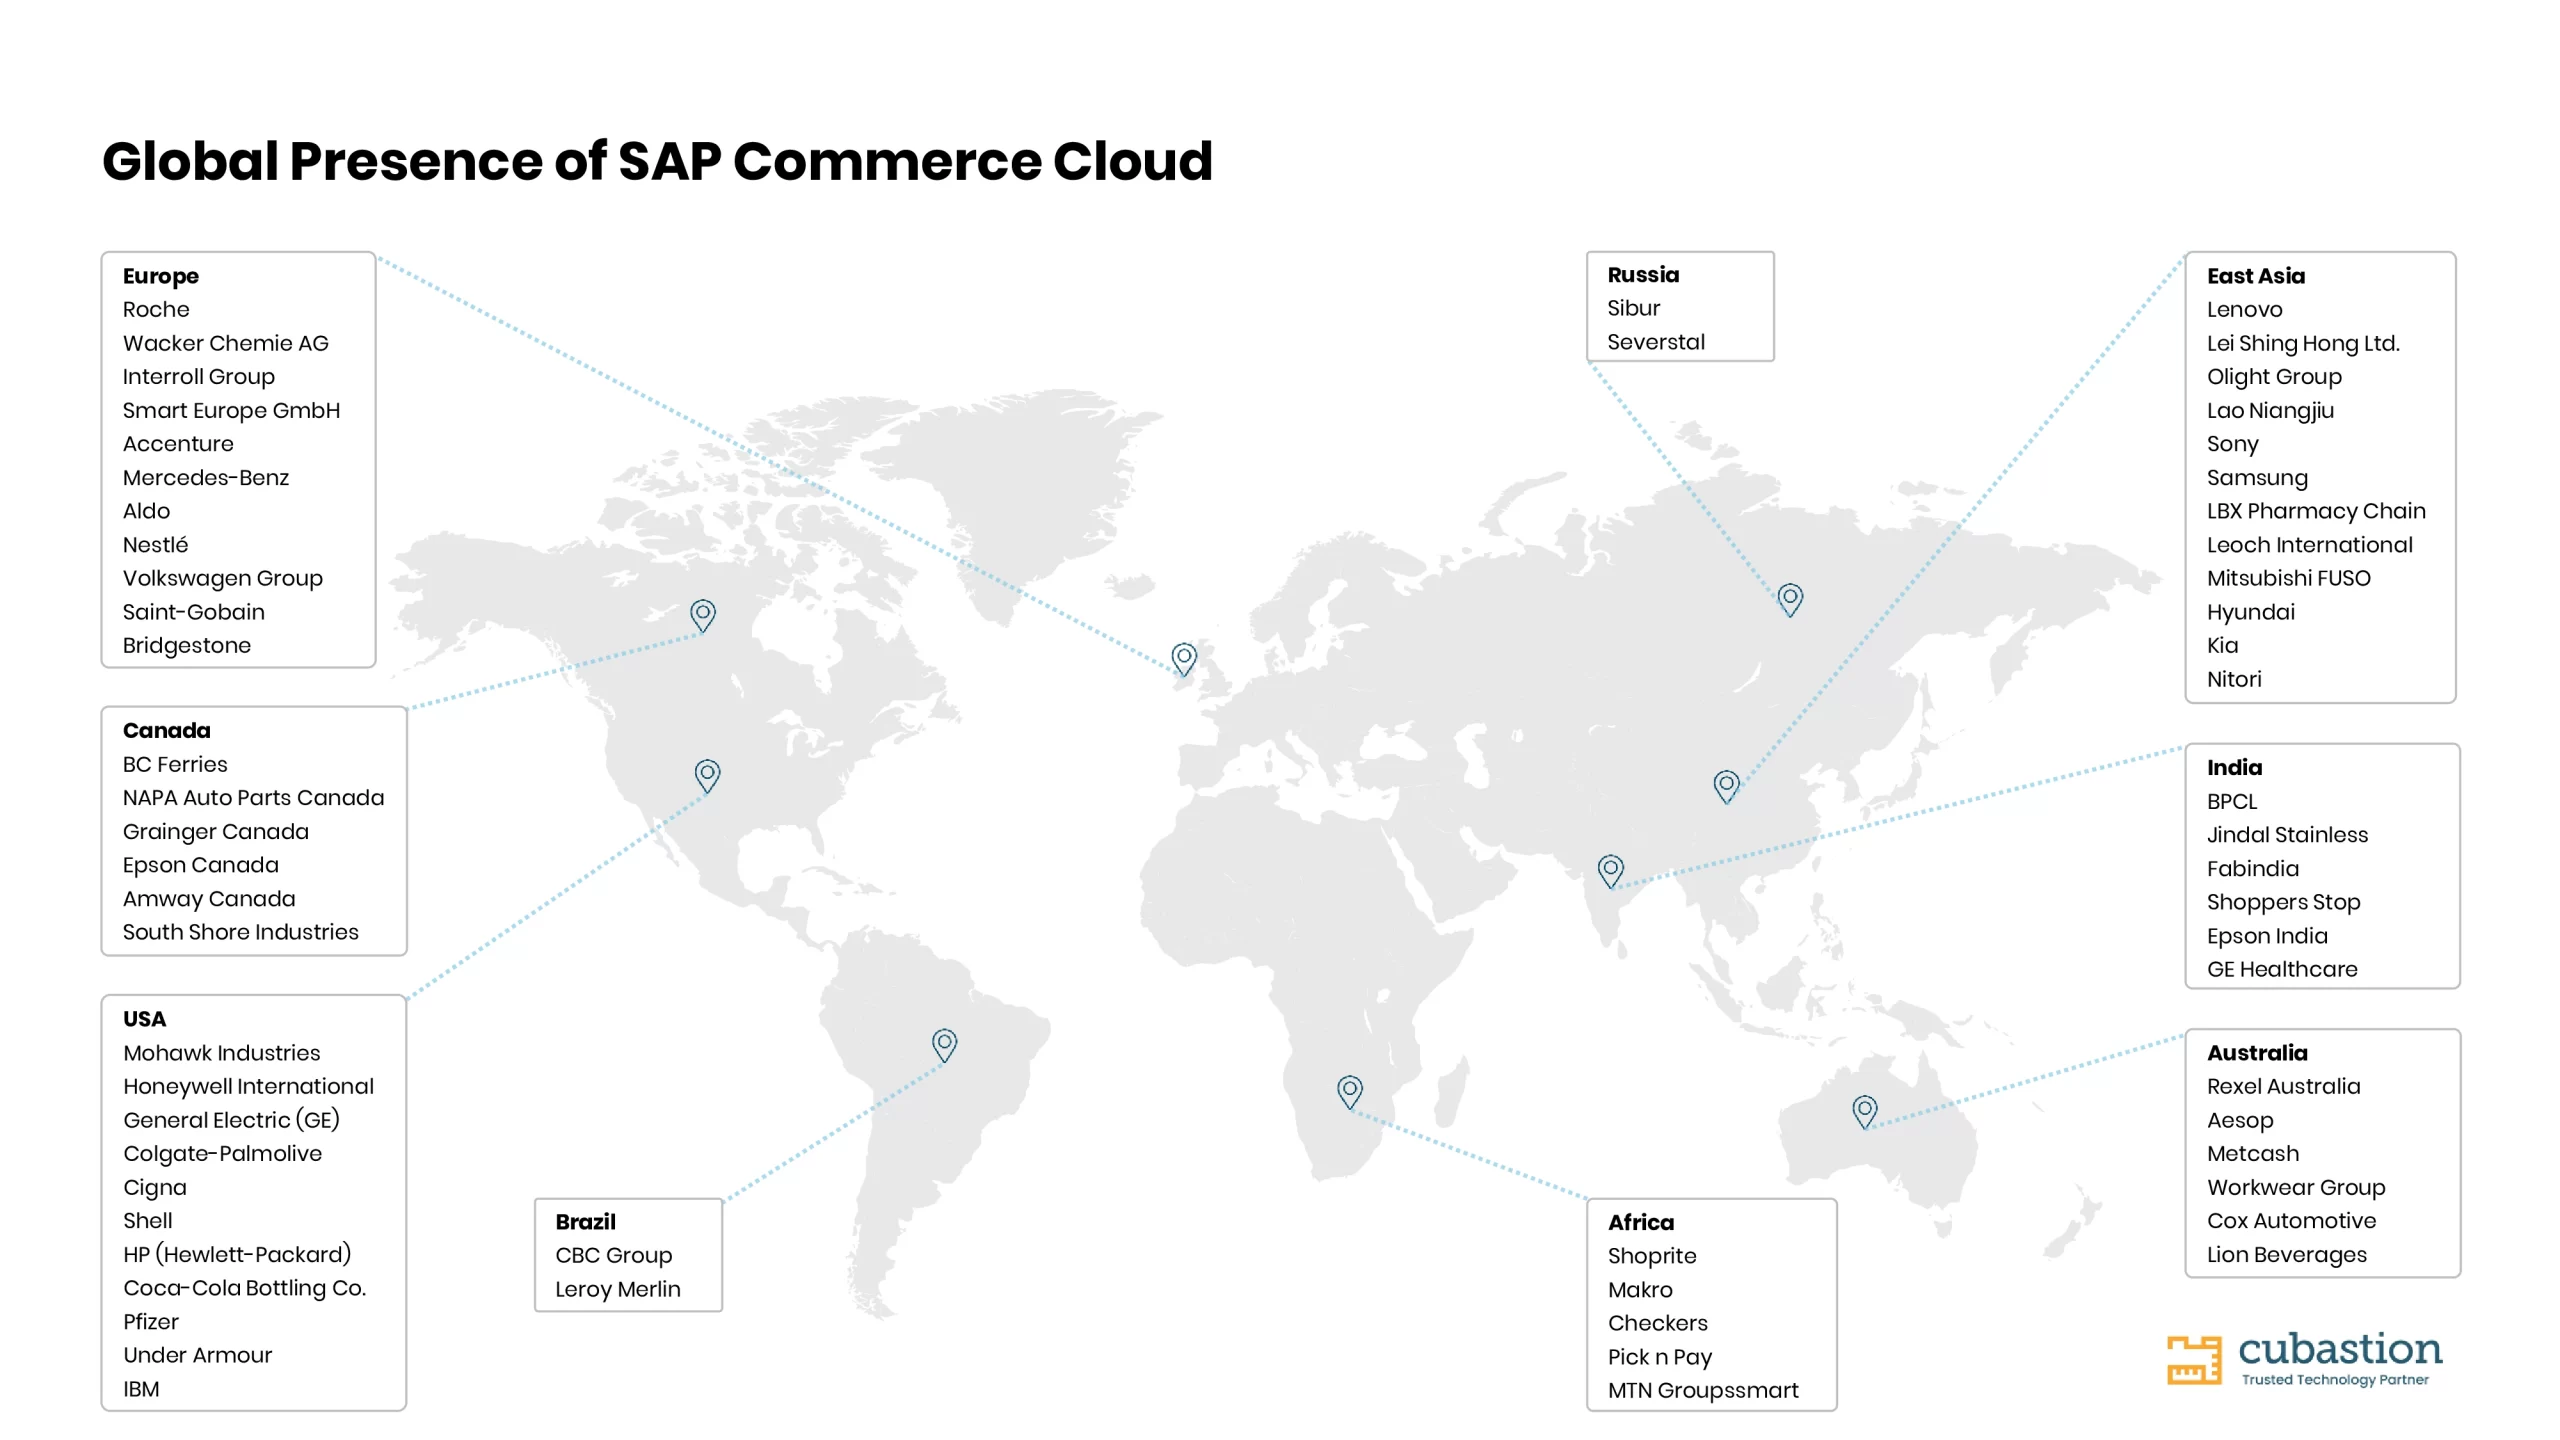Viewport: 2560px width, 1440px height.
Task: Select Bridgestone in the Europe list
Action: (x=187, y=645)
